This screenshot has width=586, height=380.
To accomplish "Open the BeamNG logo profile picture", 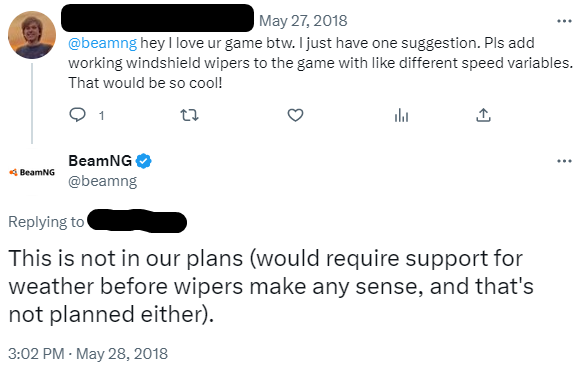I will (x=32, y=172).
